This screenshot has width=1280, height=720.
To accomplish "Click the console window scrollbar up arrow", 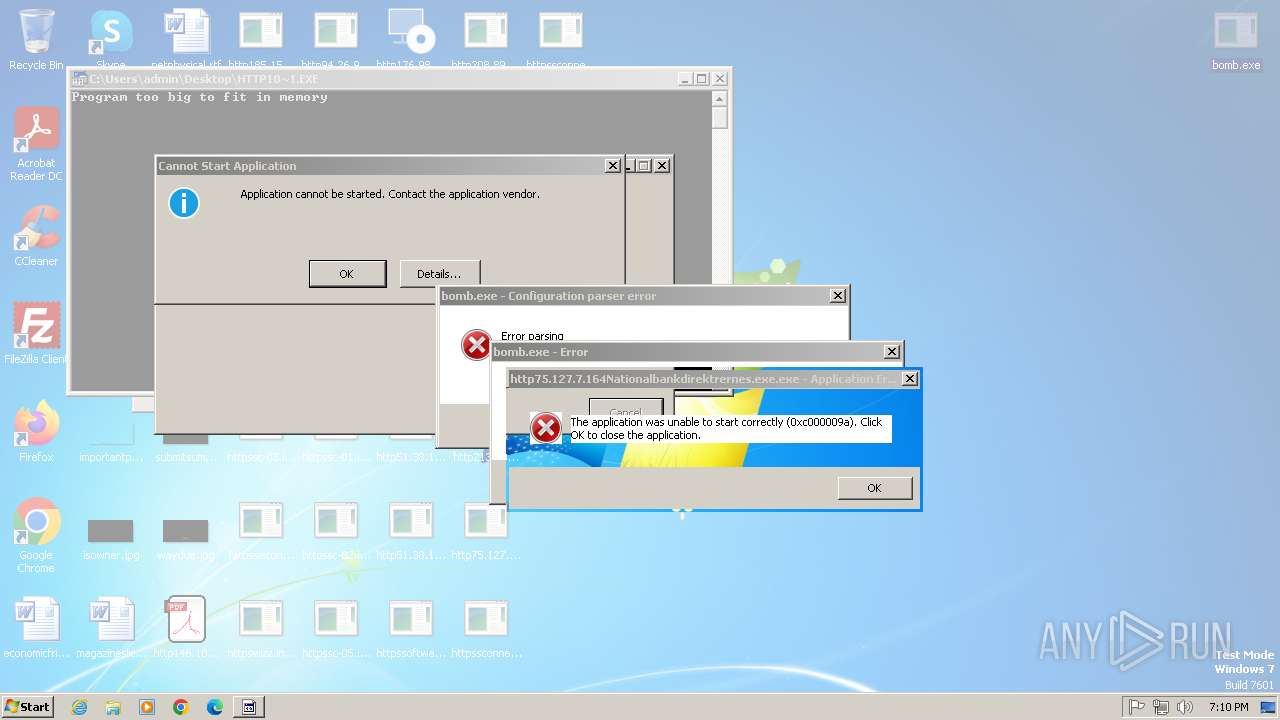I will [x=719, y=99].
